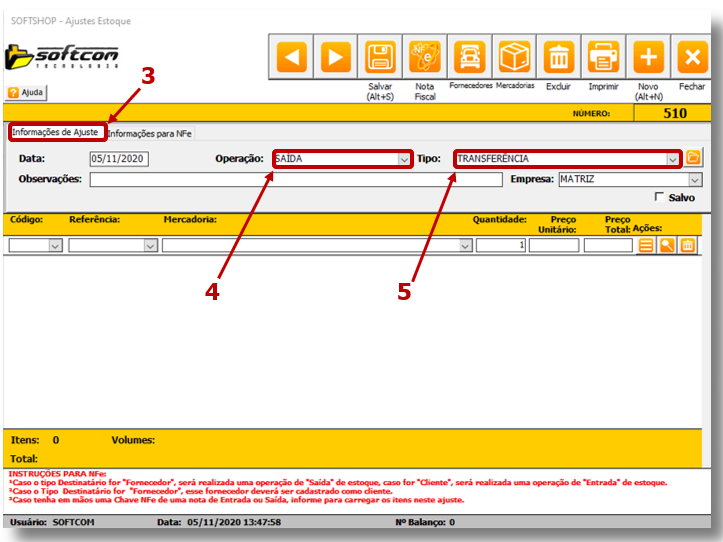
Task: Click the Imprimir printer icon
Action: coord(603,58)
